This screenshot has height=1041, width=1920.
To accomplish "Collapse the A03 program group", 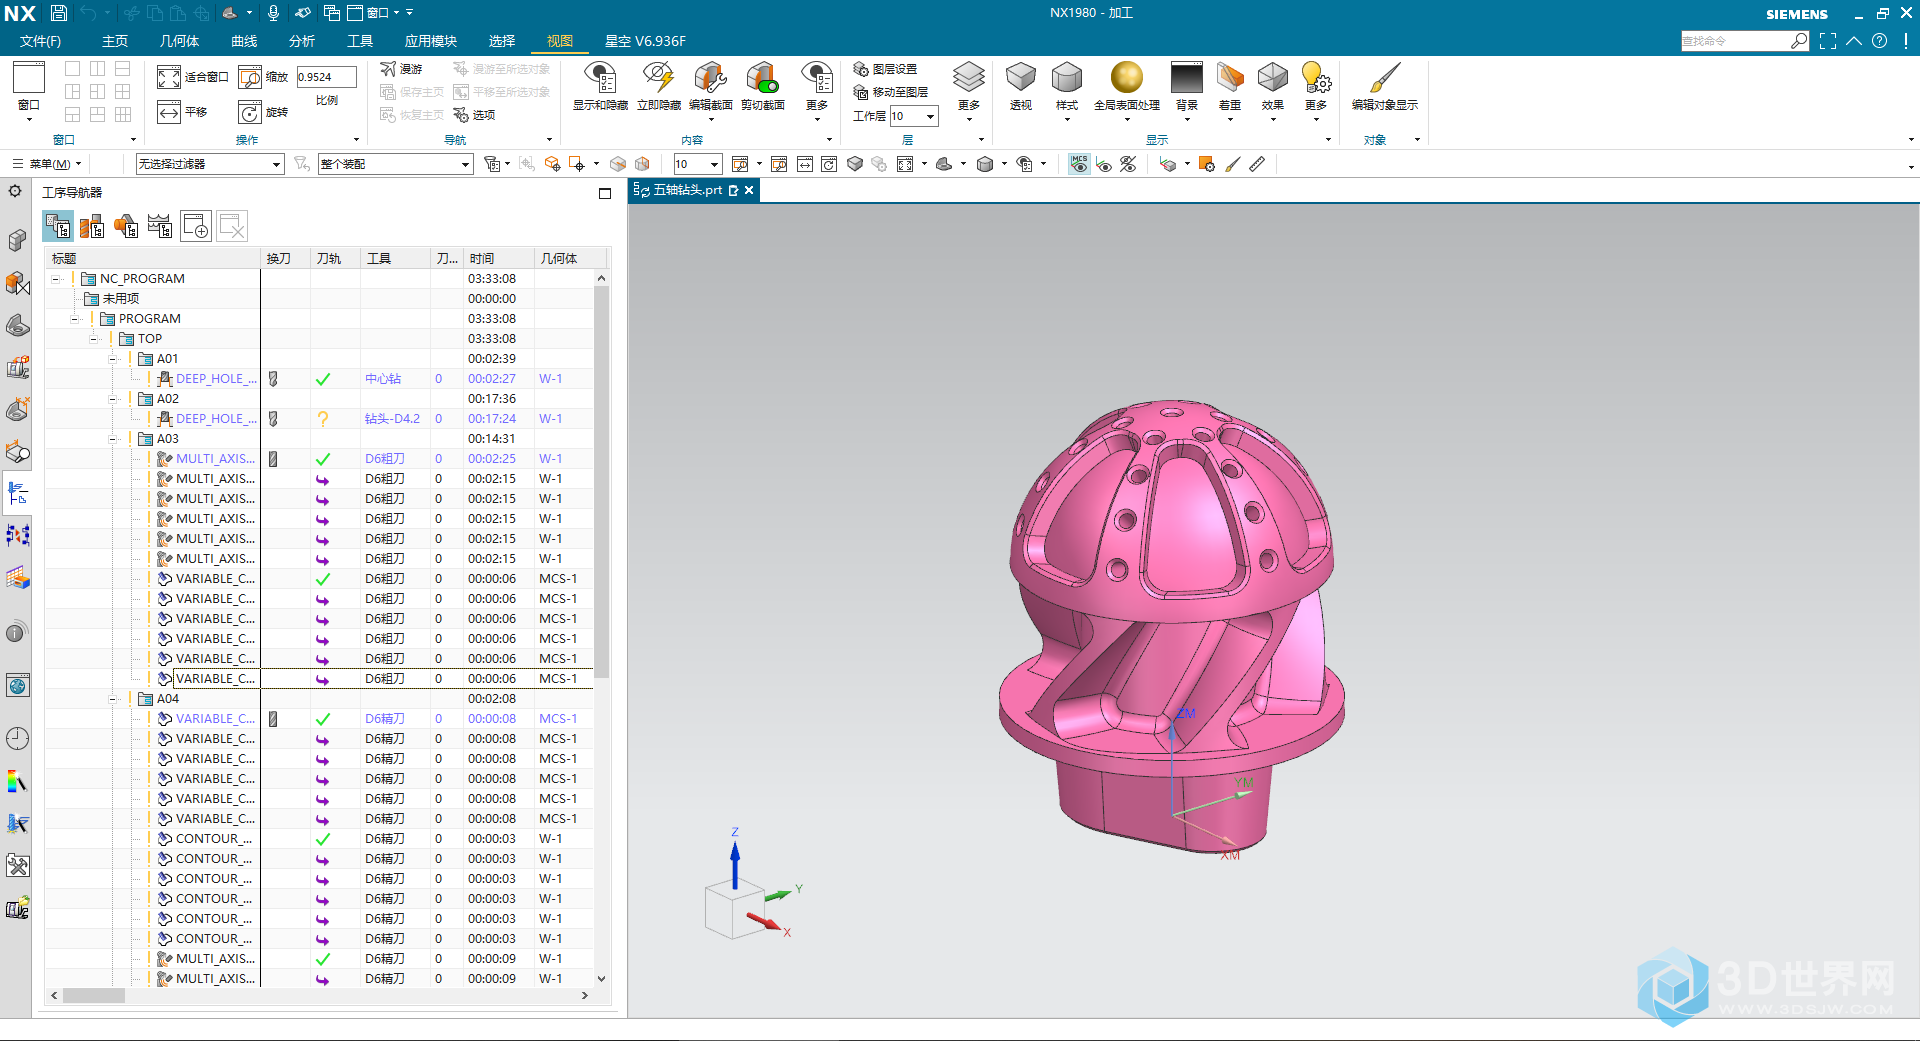I will tap(113, 439).
